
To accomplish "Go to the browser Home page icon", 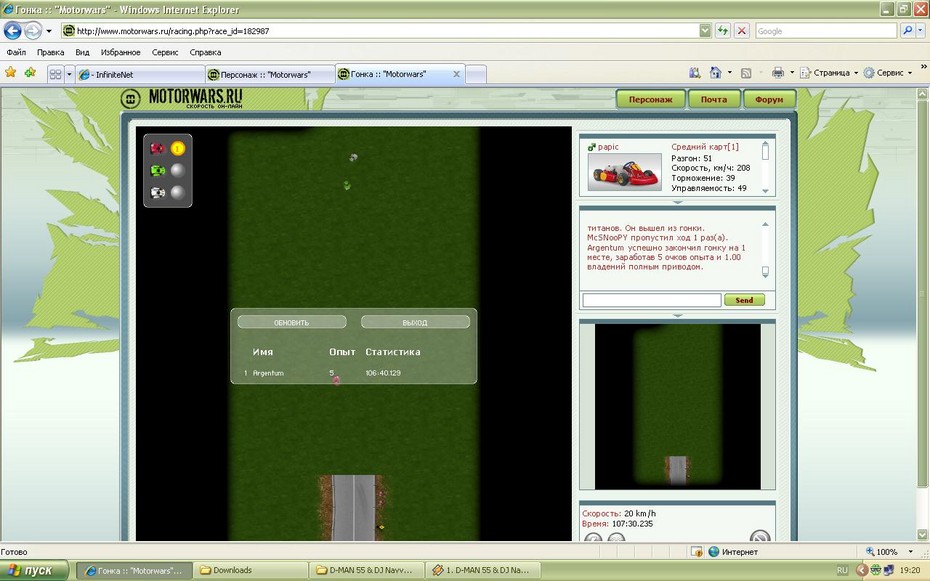I will coord(715,72).
